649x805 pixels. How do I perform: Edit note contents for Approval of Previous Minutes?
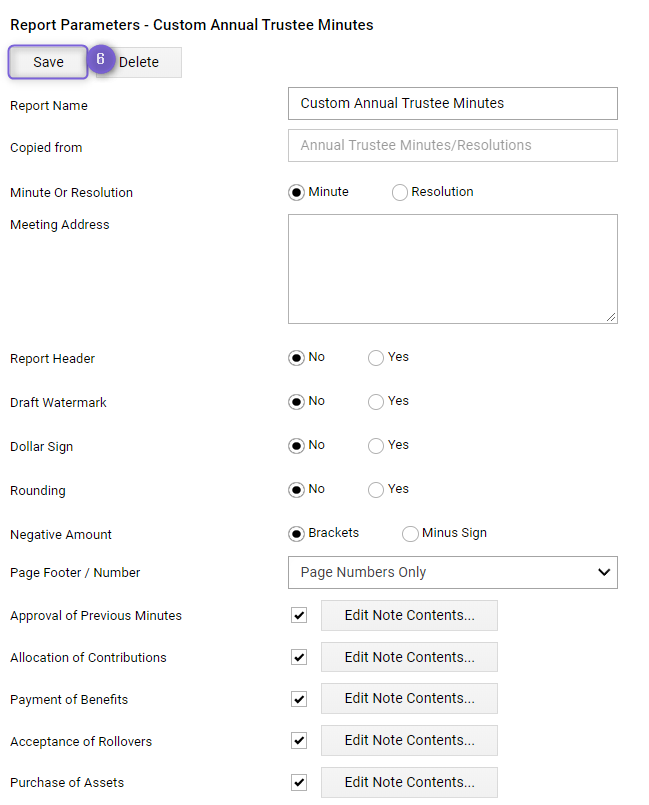point(409,616)
